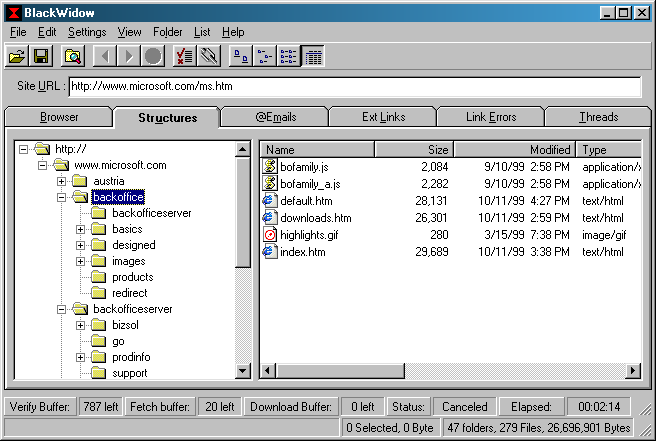Screen dimensions: 656x441
Task: Switch to list view icon
Action: pos(288,56)
